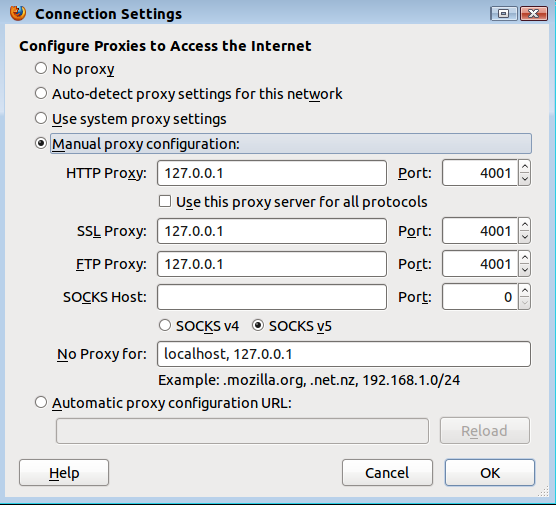Increase the SSL Proxy port with up arrow
Viewport: 556px width, 505px height.
[x=525, y=224]
